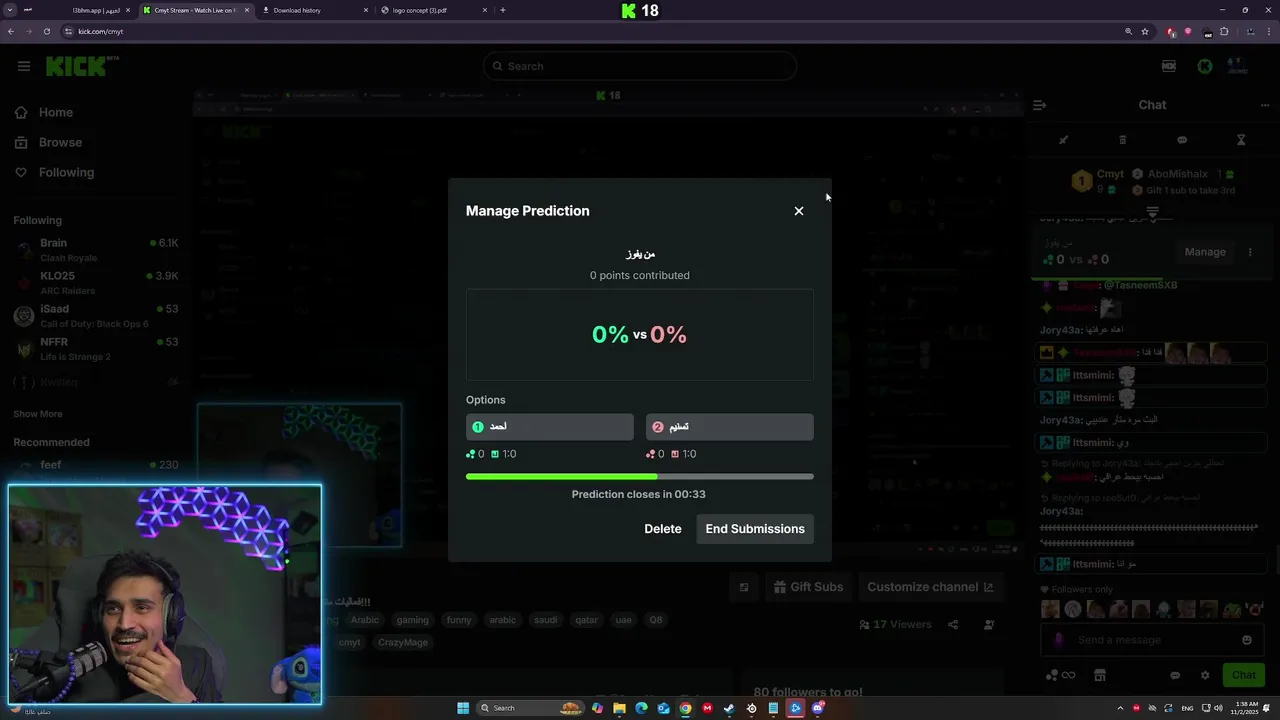Click the Send a message field

pos(1150,640)
